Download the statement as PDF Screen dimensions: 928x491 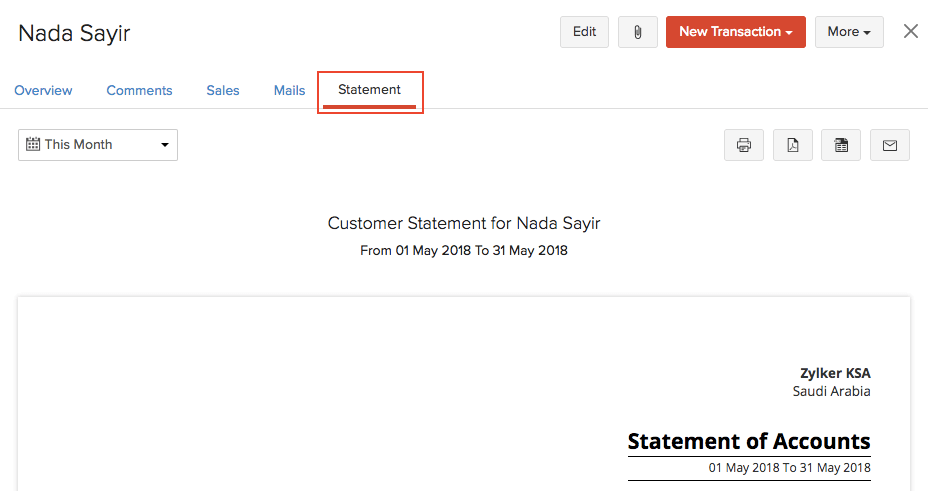pyautogui.click(x=793, y=145)
